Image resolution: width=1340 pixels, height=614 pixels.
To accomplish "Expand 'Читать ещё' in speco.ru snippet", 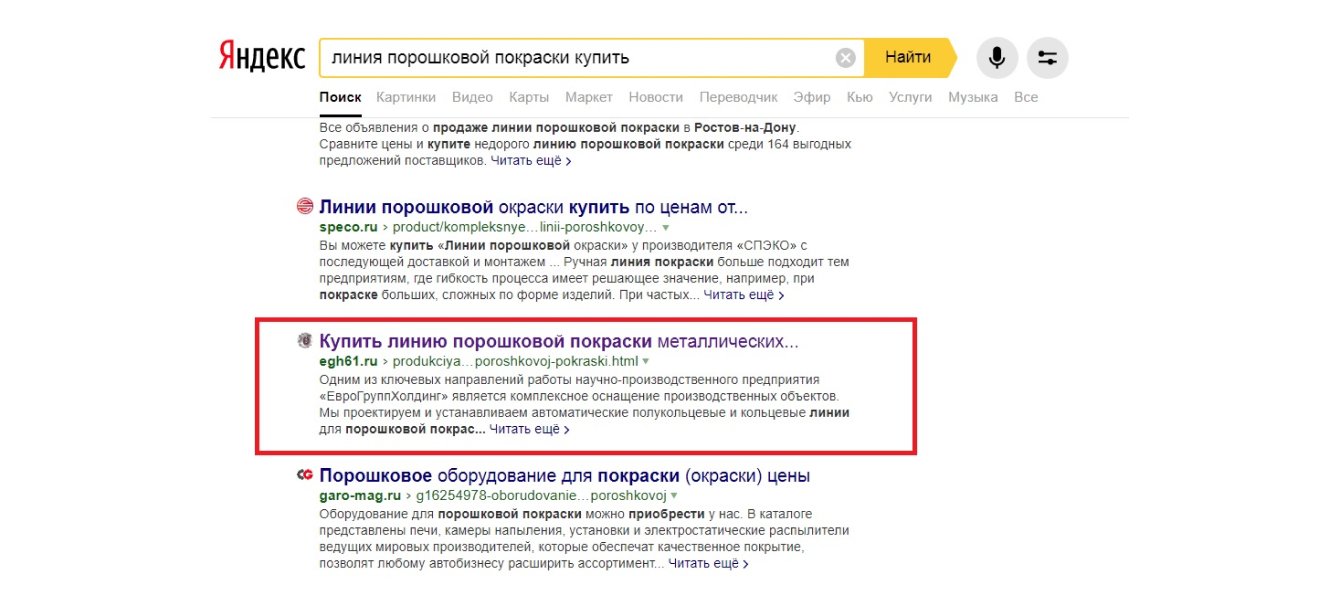I will [x=744, y=295].
